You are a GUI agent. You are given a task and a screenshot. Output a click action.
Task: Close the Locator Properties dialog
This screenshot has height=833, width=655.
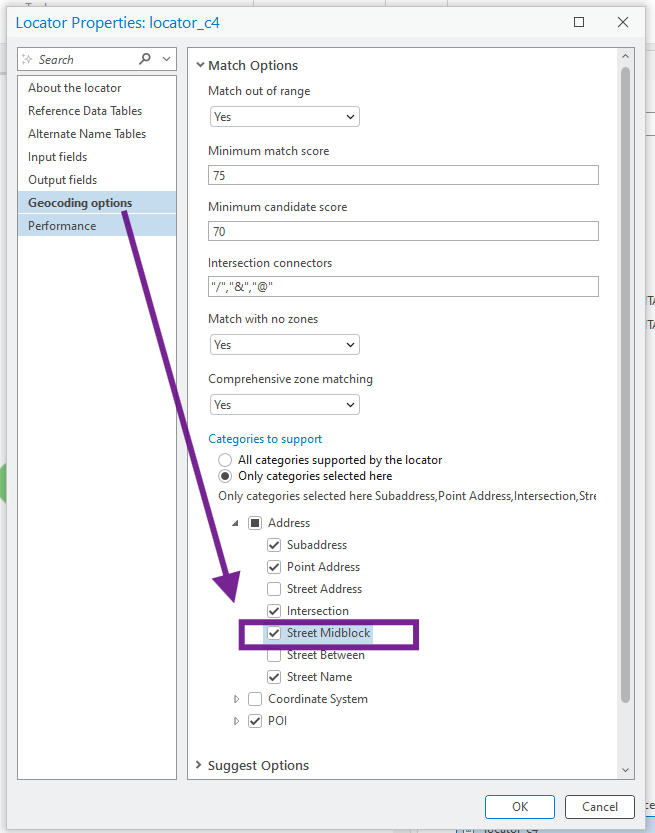click(x=623, y=21)
